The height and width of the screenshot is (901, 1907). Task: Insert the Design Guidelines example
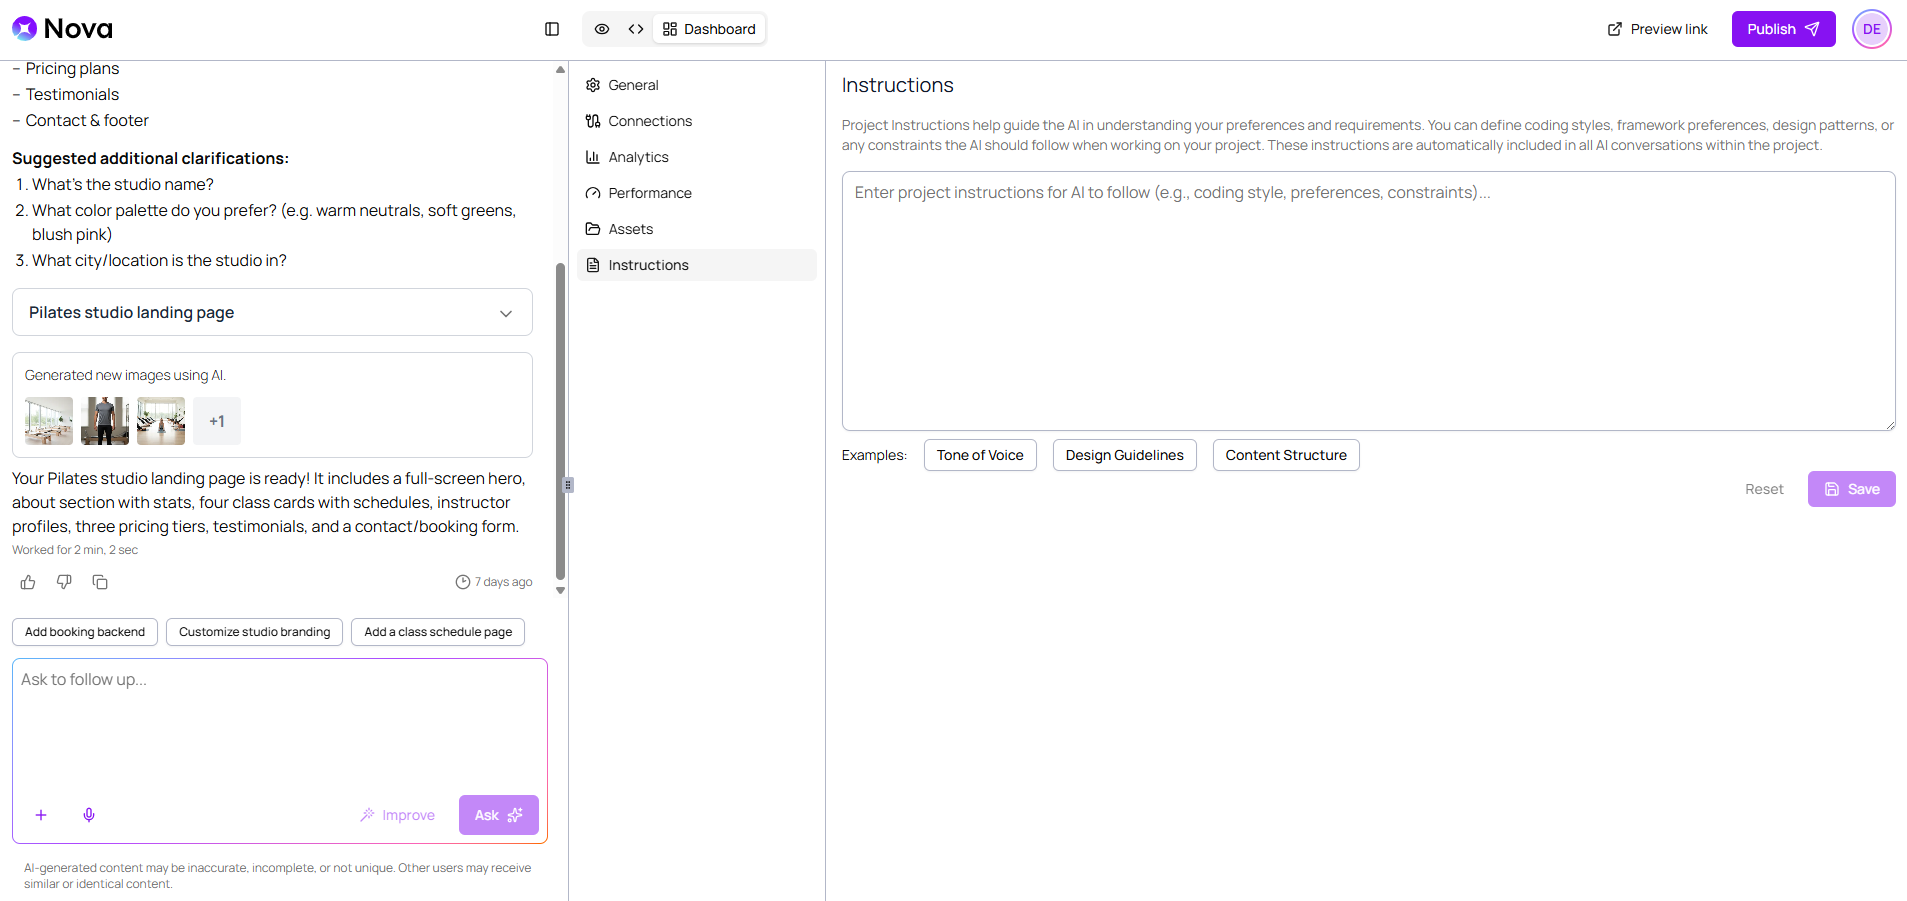click(1124, 455)
